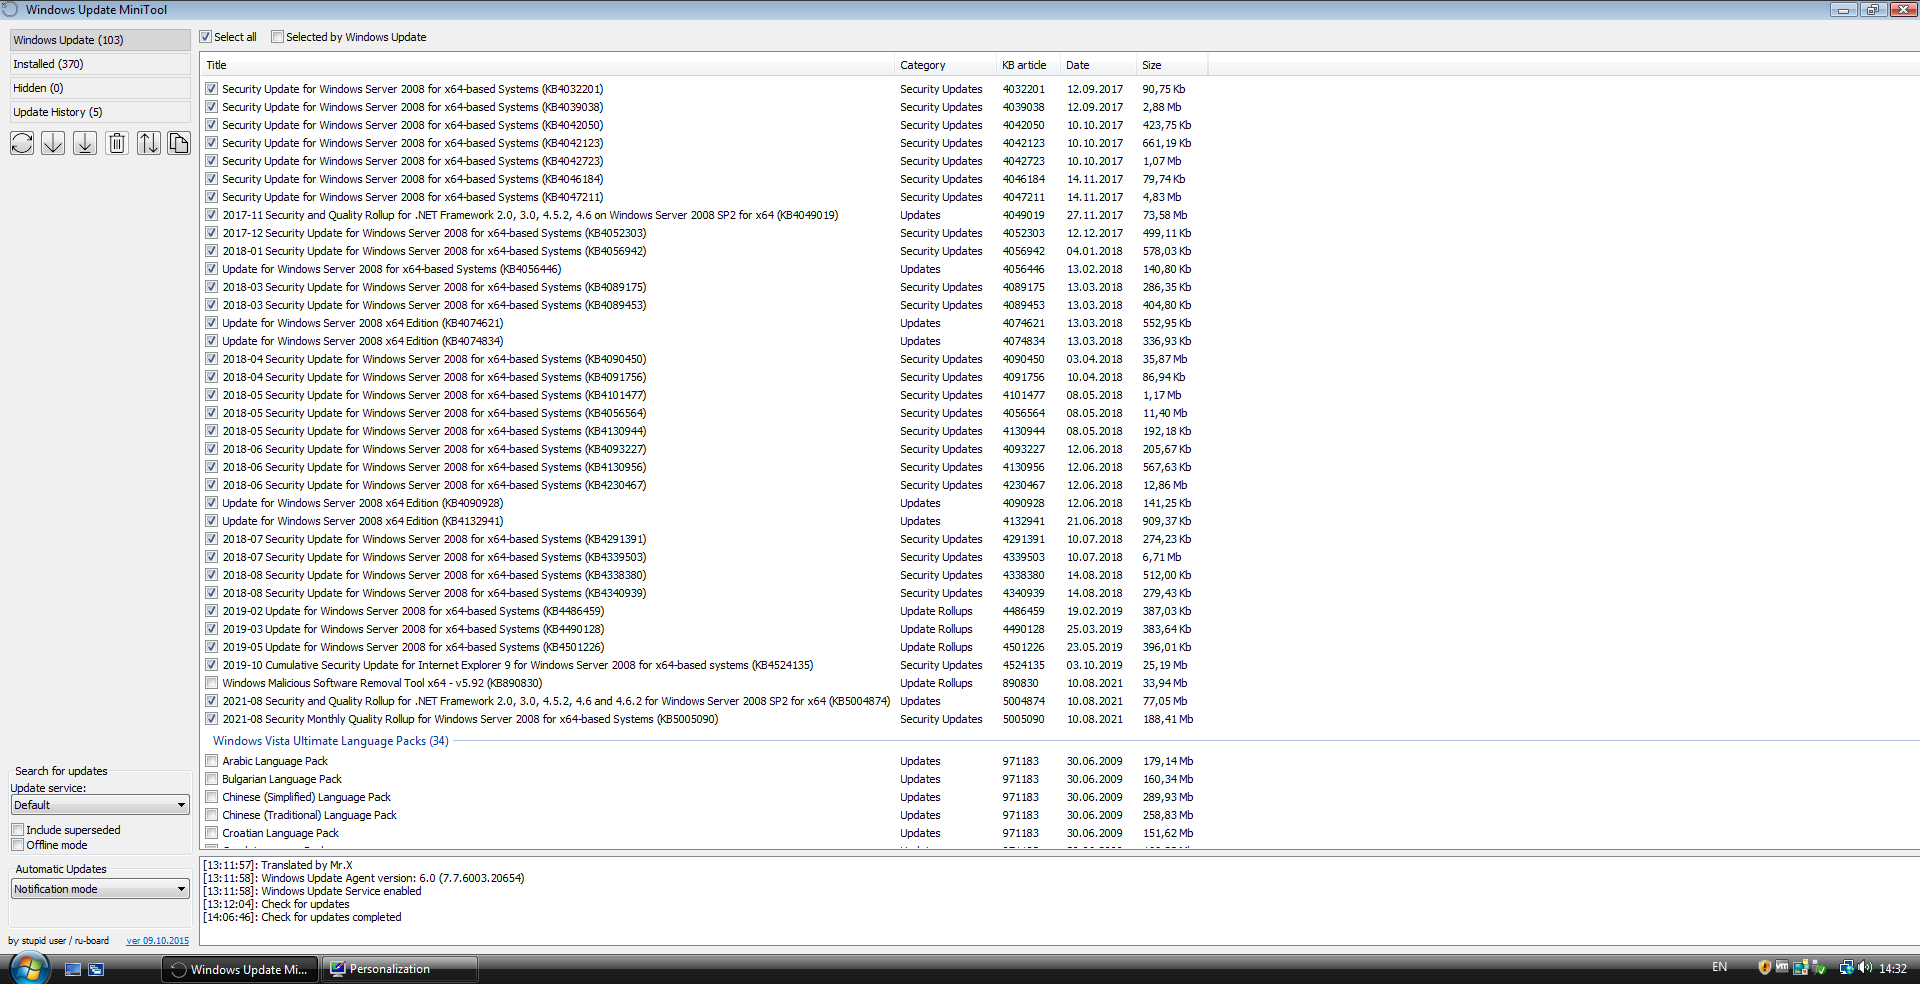This screenshot has width=1920, height=984.
Task: Click the hide/unhide up-down arrows icon
Action: 148,143
